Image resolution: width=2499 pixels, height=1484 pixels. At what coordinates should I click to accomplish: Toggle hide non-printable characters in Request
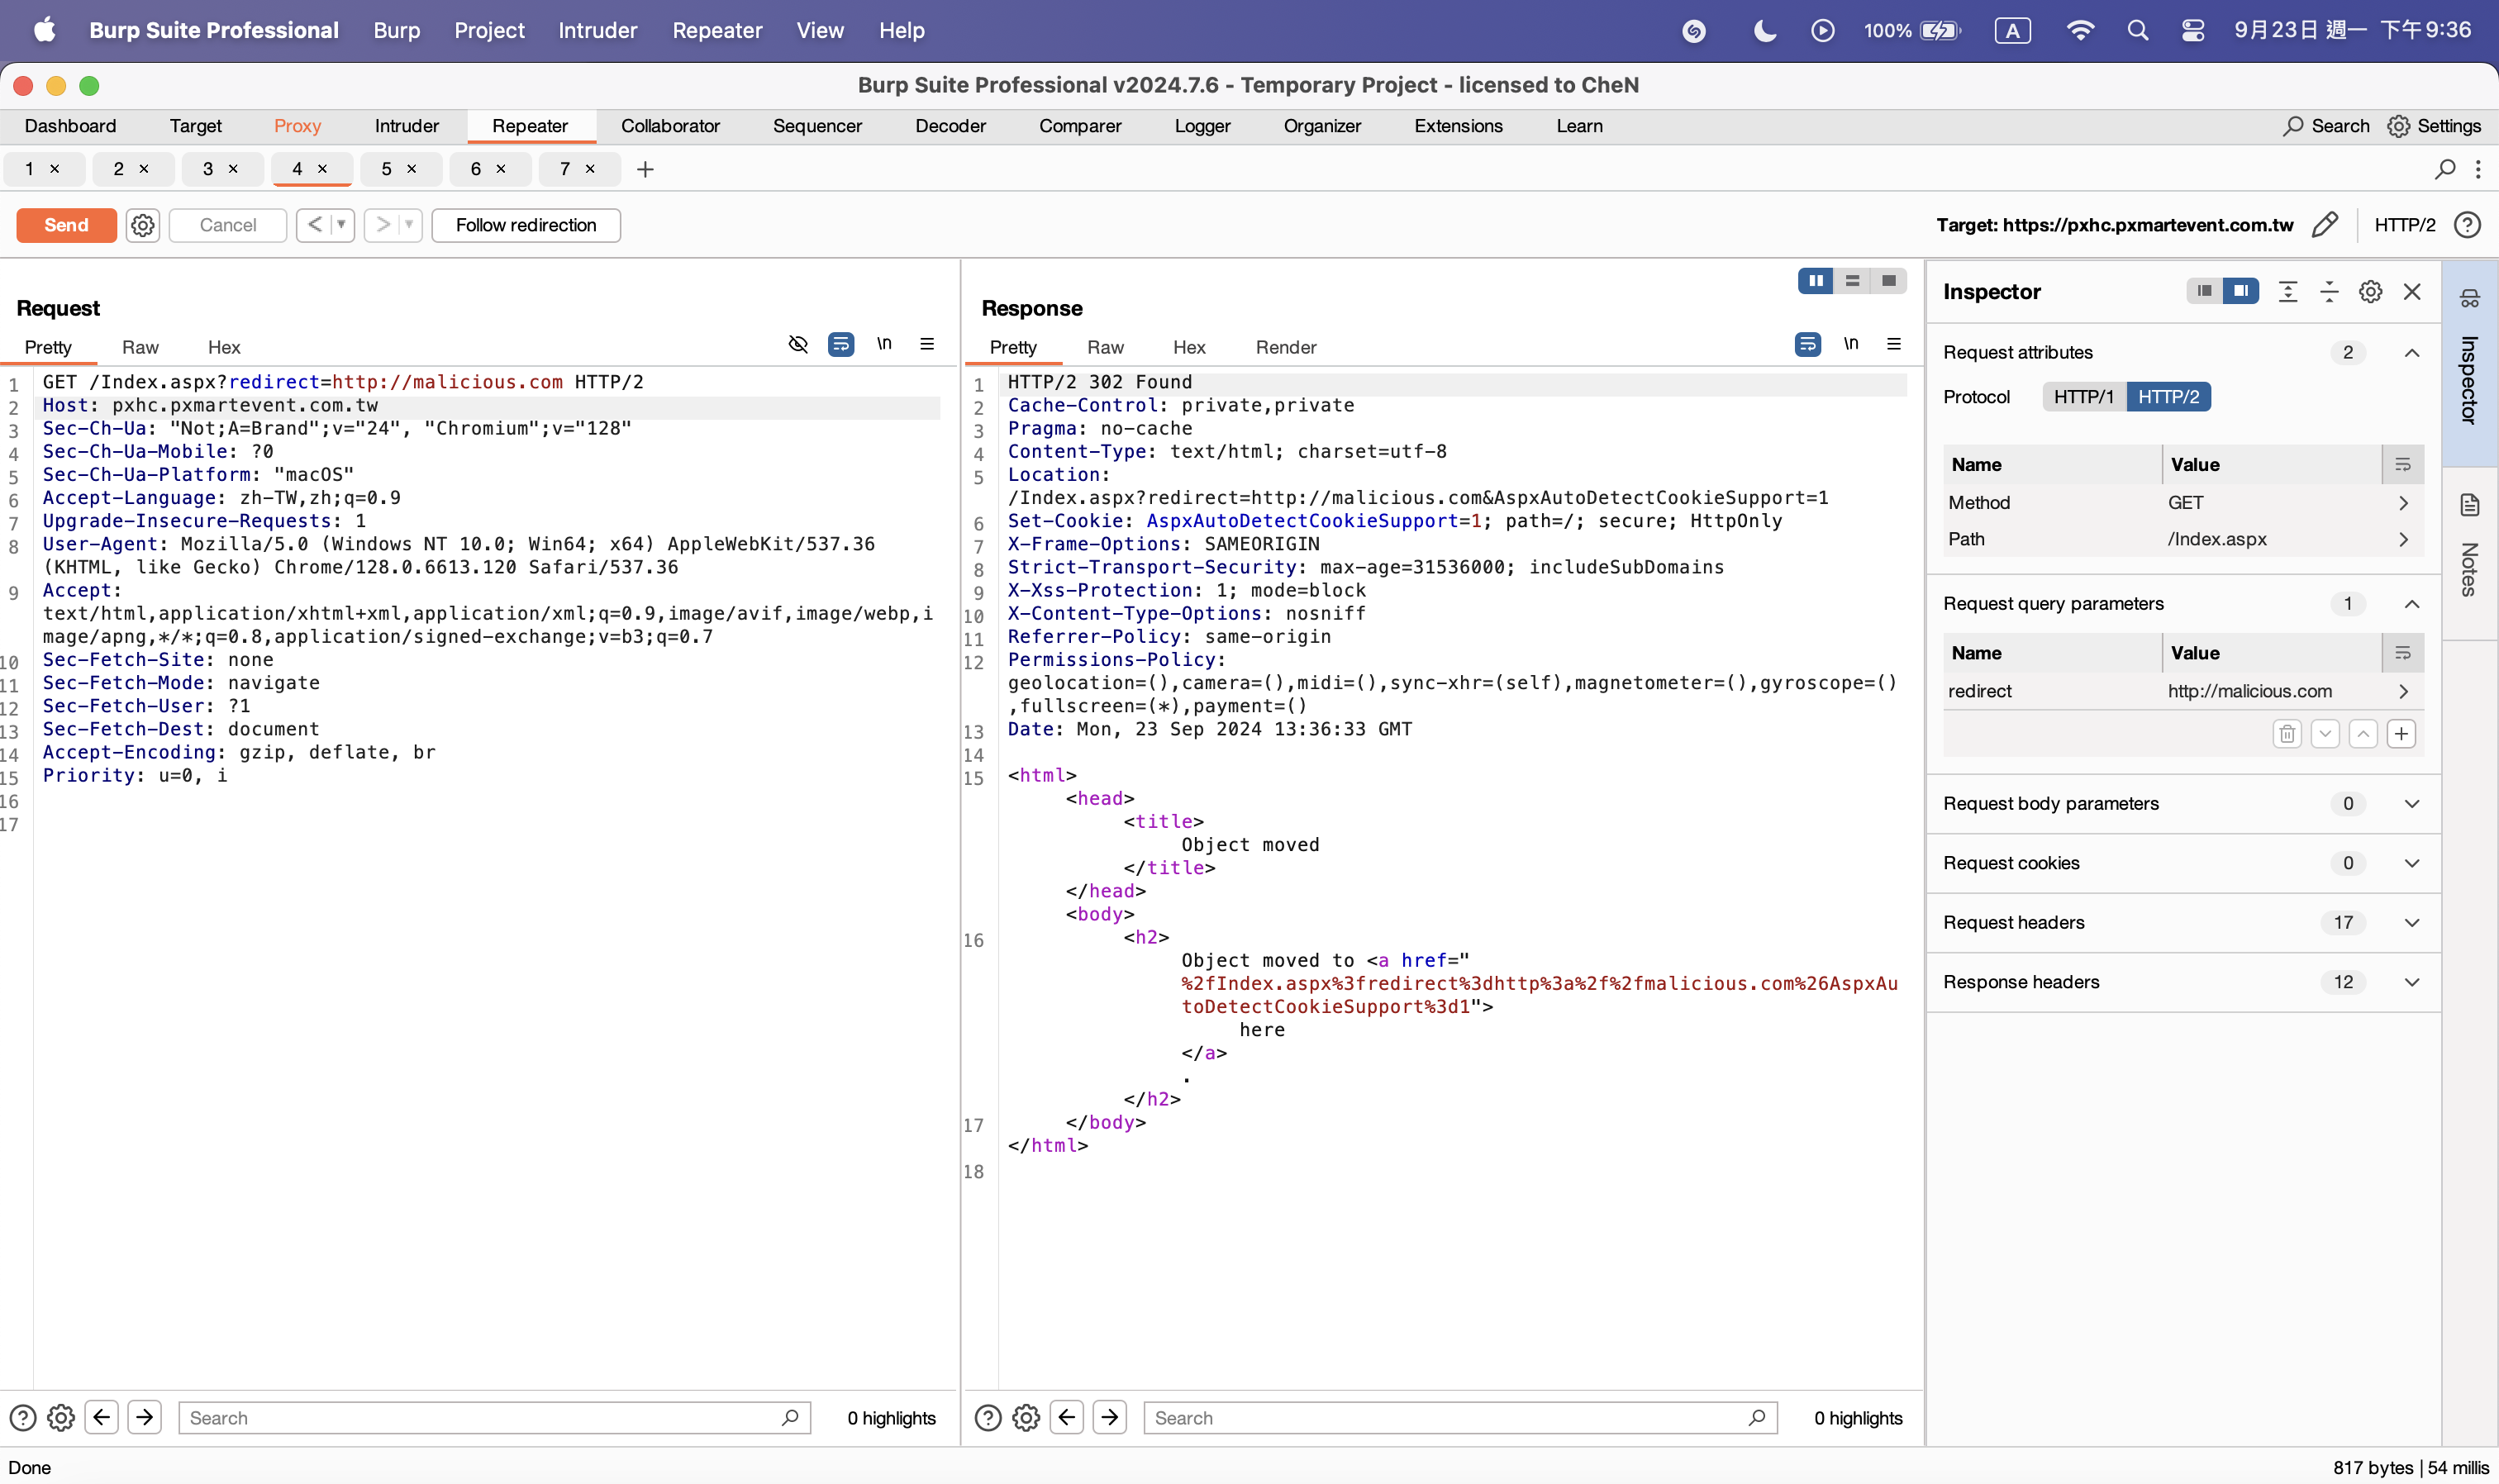797,344
